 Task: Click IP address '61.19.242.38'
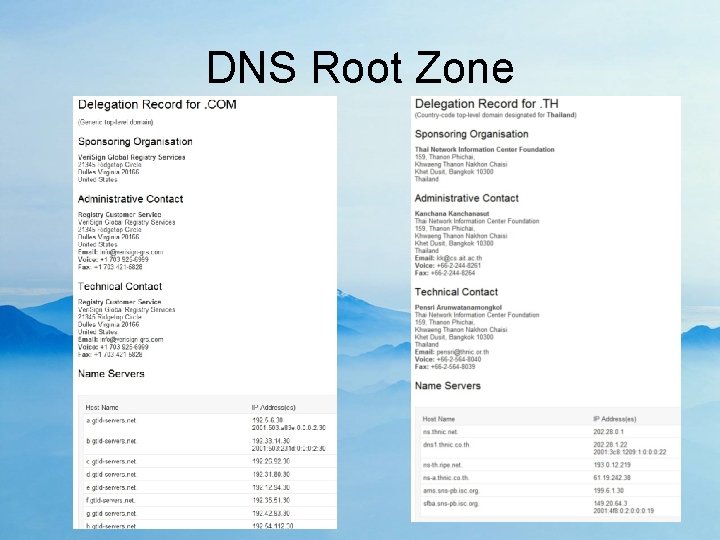pyautogui.click(x=612, y=478)
